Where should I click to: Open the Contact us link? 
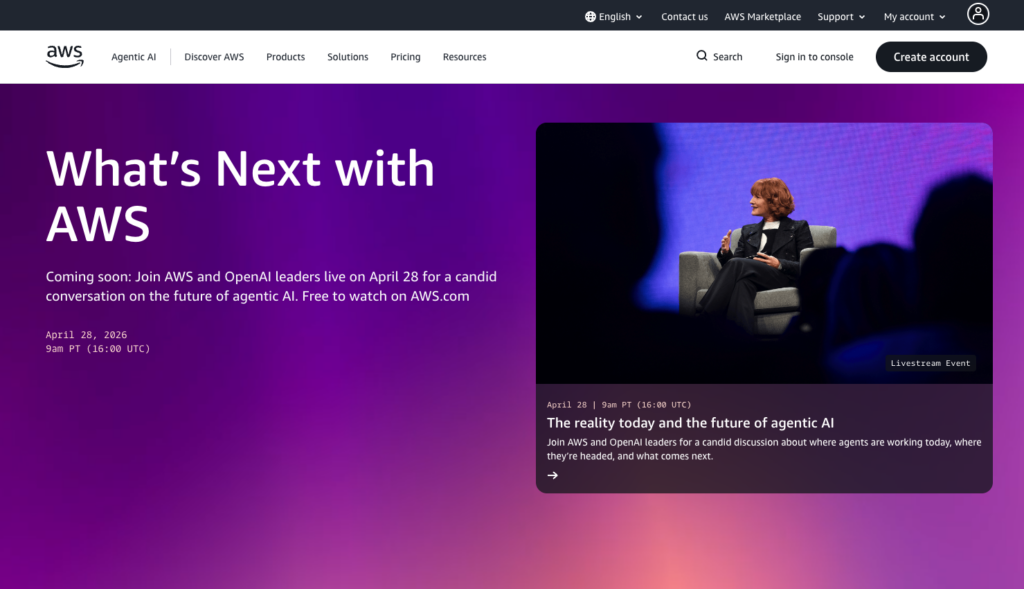click(684, 16)
